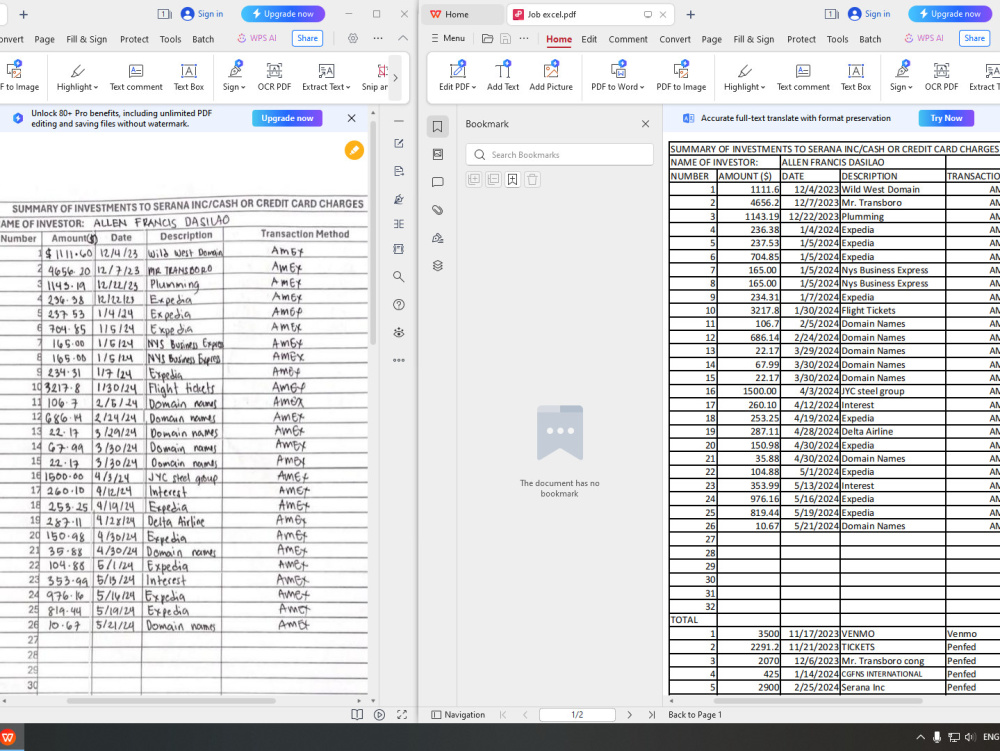Close the Bookmark panel
Viewport: 1000px width, 751px height.
(645, 124)
